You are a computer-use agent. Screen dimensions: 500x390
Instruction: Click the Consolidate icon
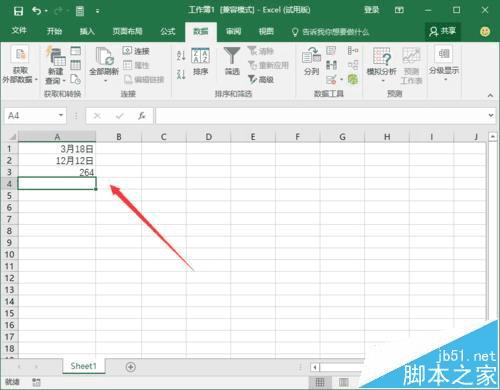353,51
